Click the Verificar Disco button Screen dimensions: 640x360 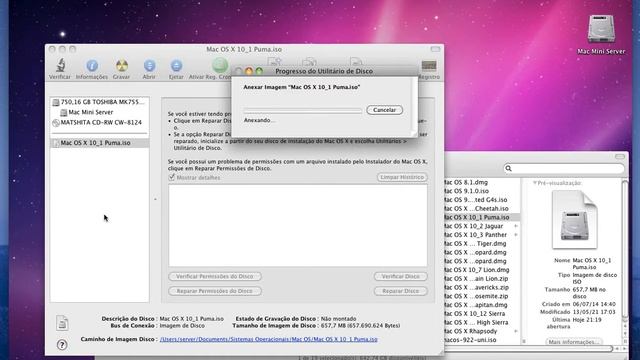click(400, 276)
